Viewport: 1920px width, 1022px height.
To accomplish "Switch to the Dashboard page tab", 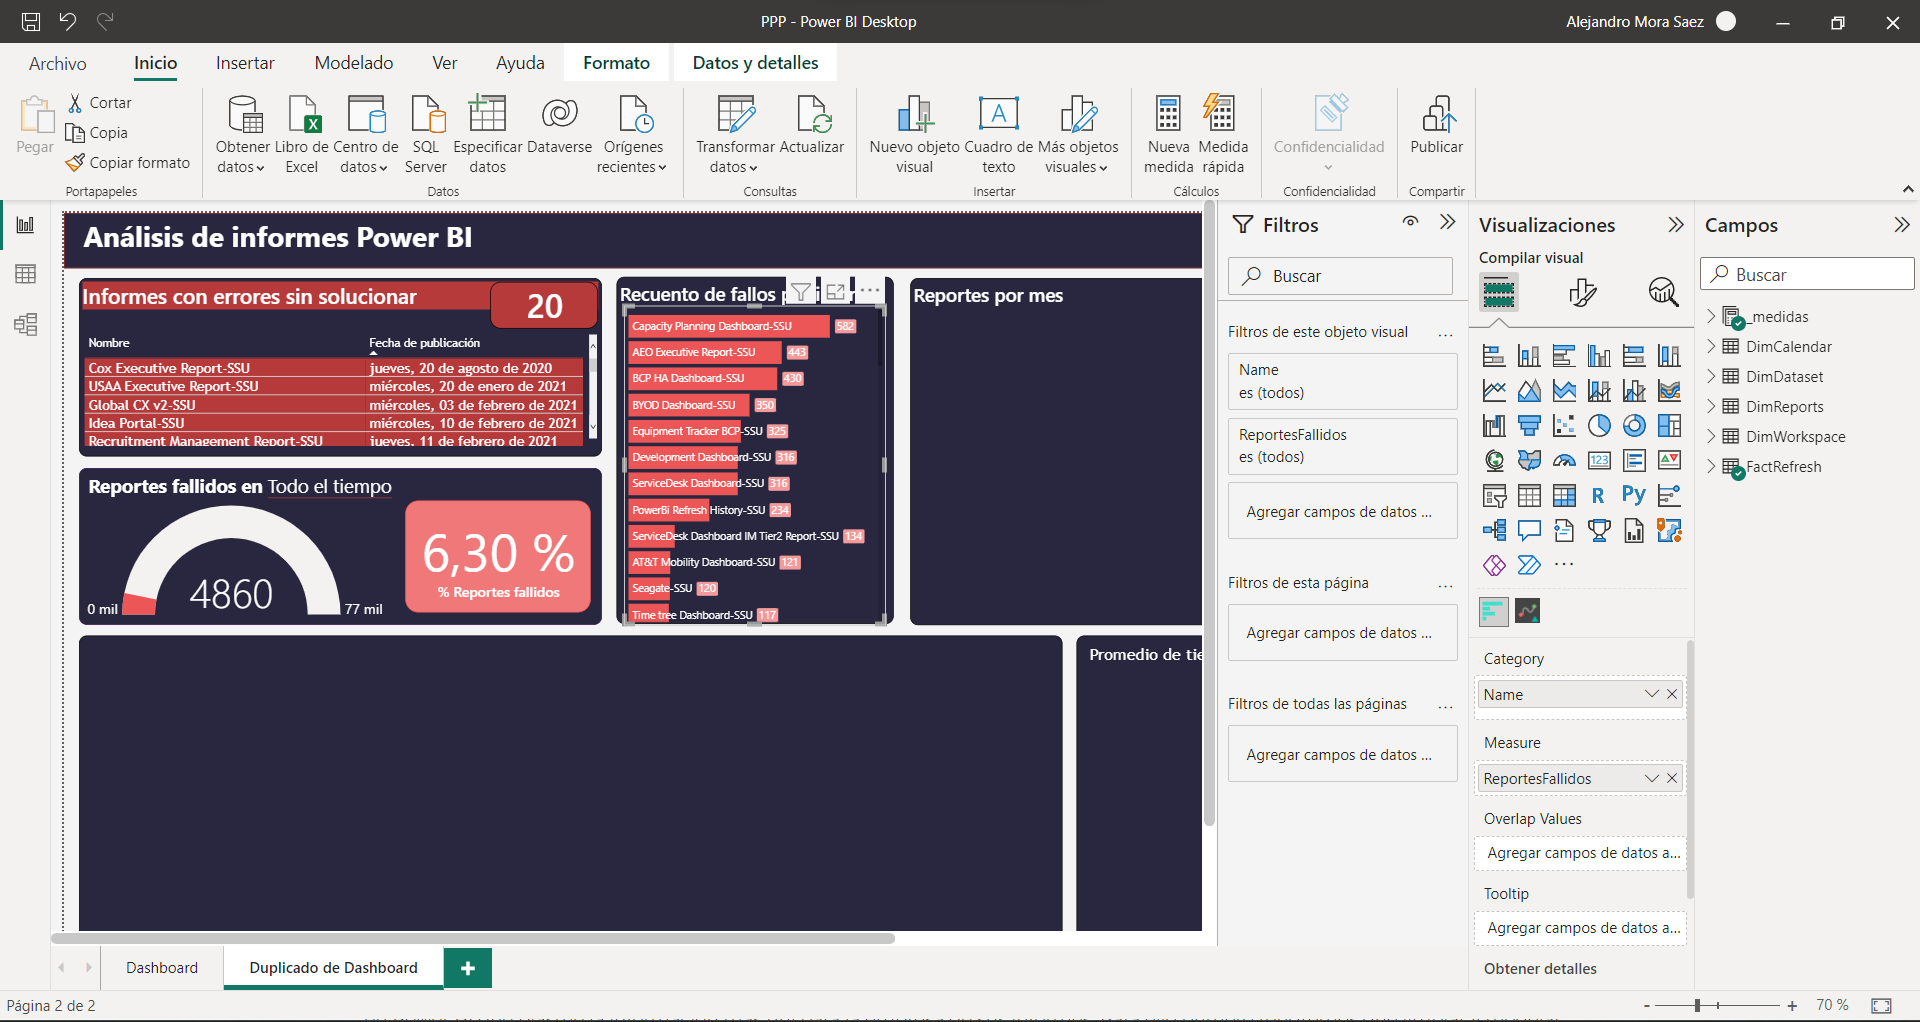I will tap(162, 968).
